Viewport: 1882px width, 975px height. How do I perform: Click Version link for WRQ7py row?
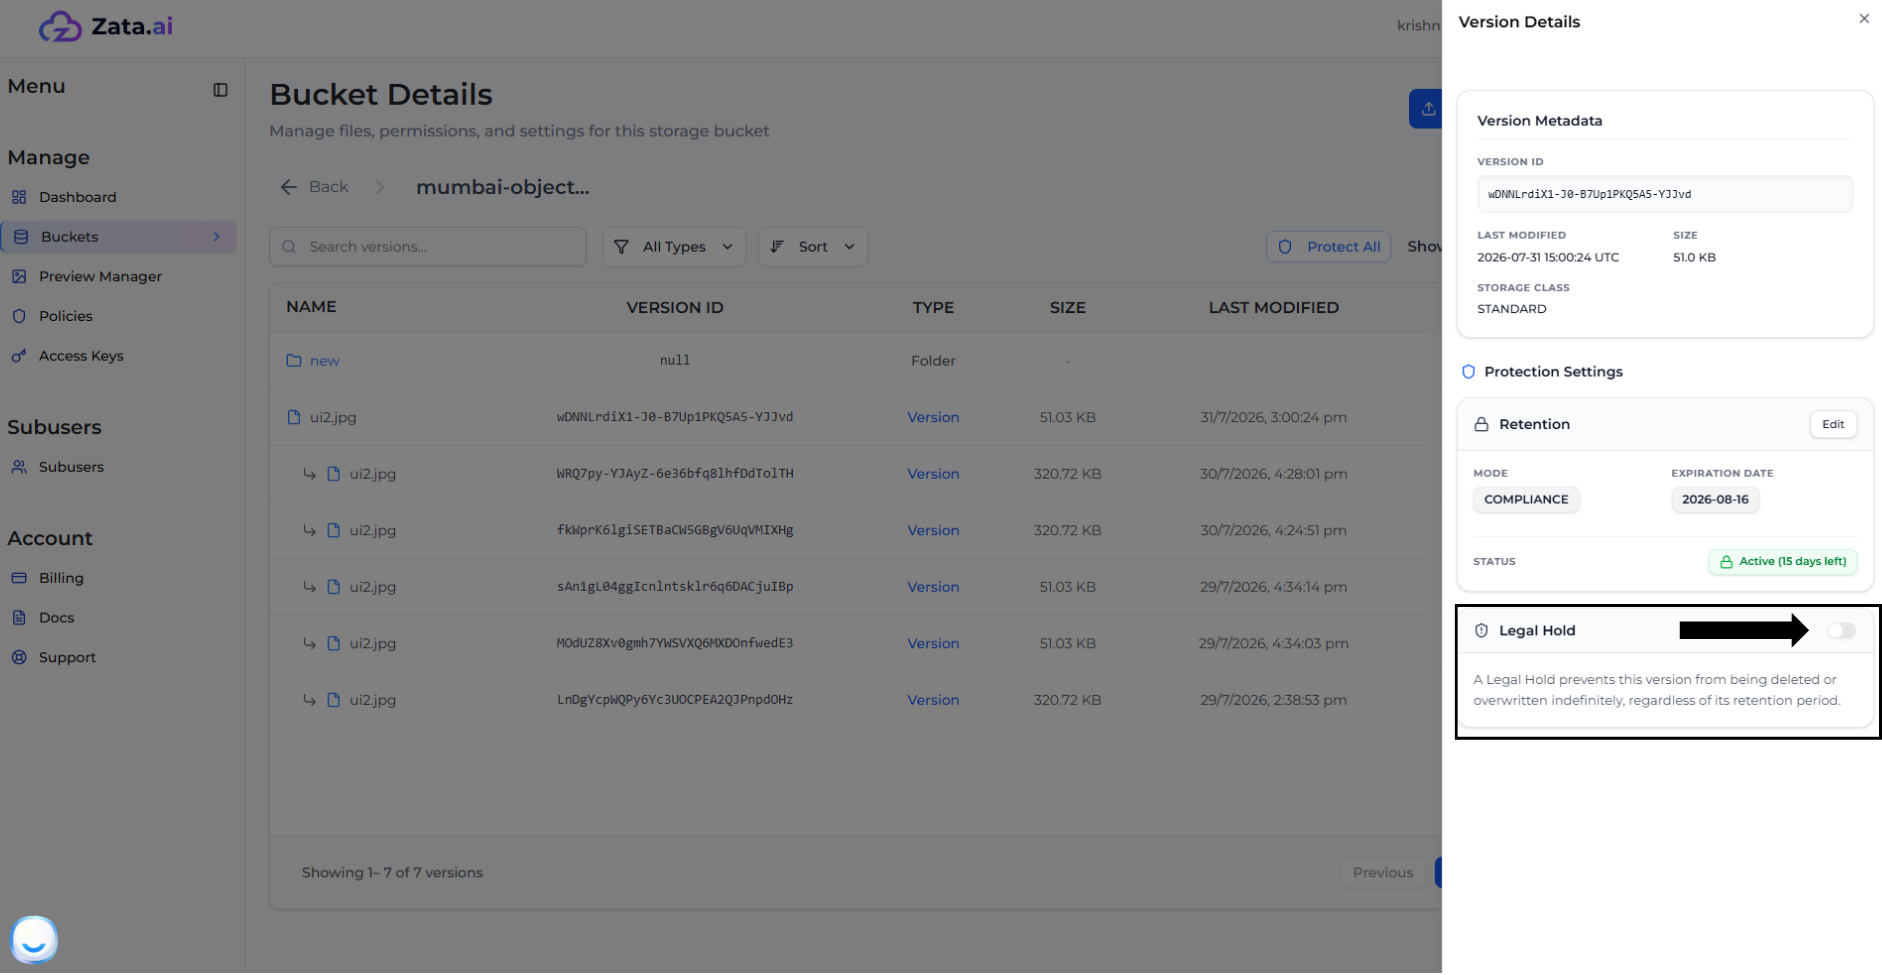(x=933, y=474)
